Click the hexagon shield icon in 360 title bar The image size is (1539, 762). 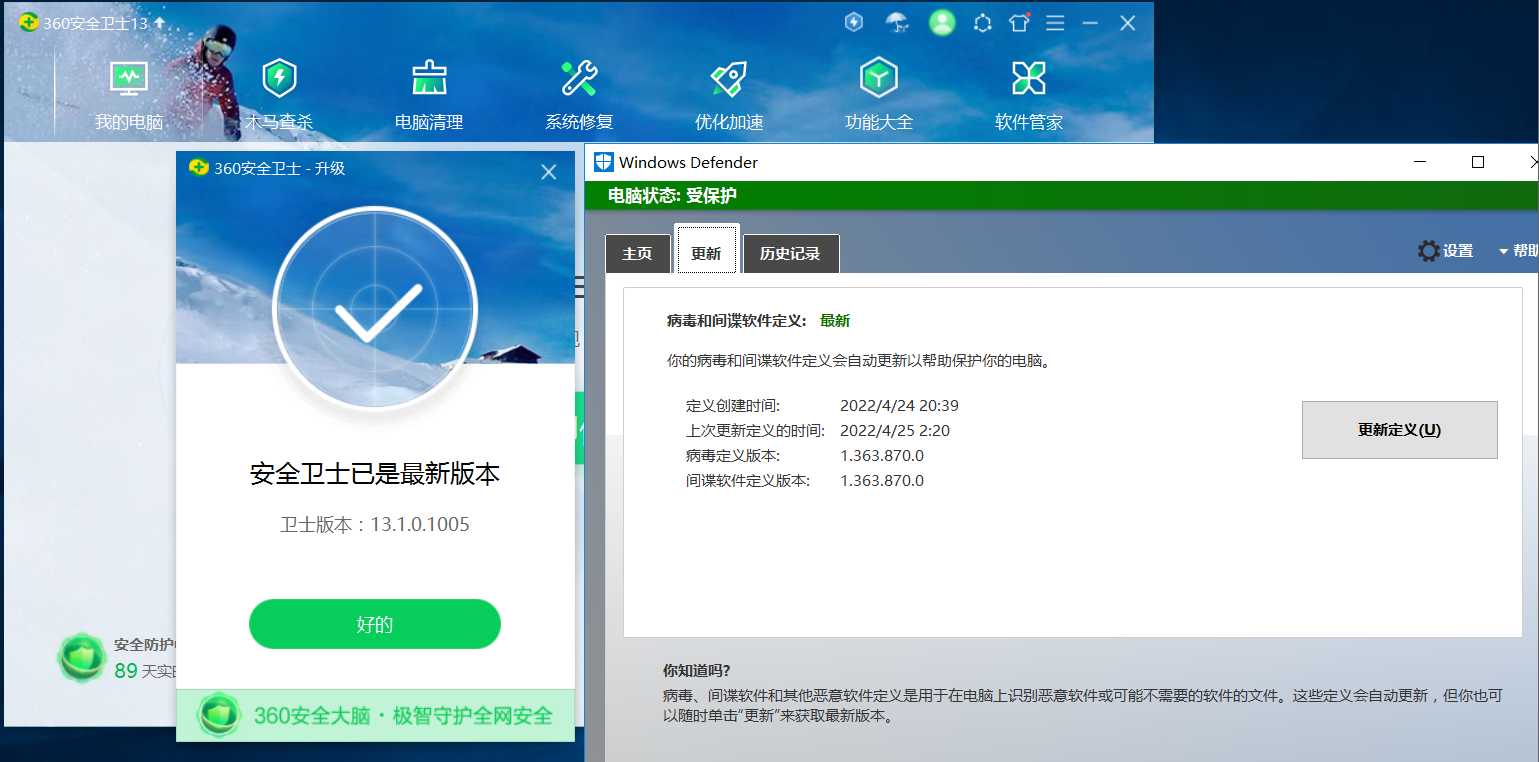coord(854,22)
